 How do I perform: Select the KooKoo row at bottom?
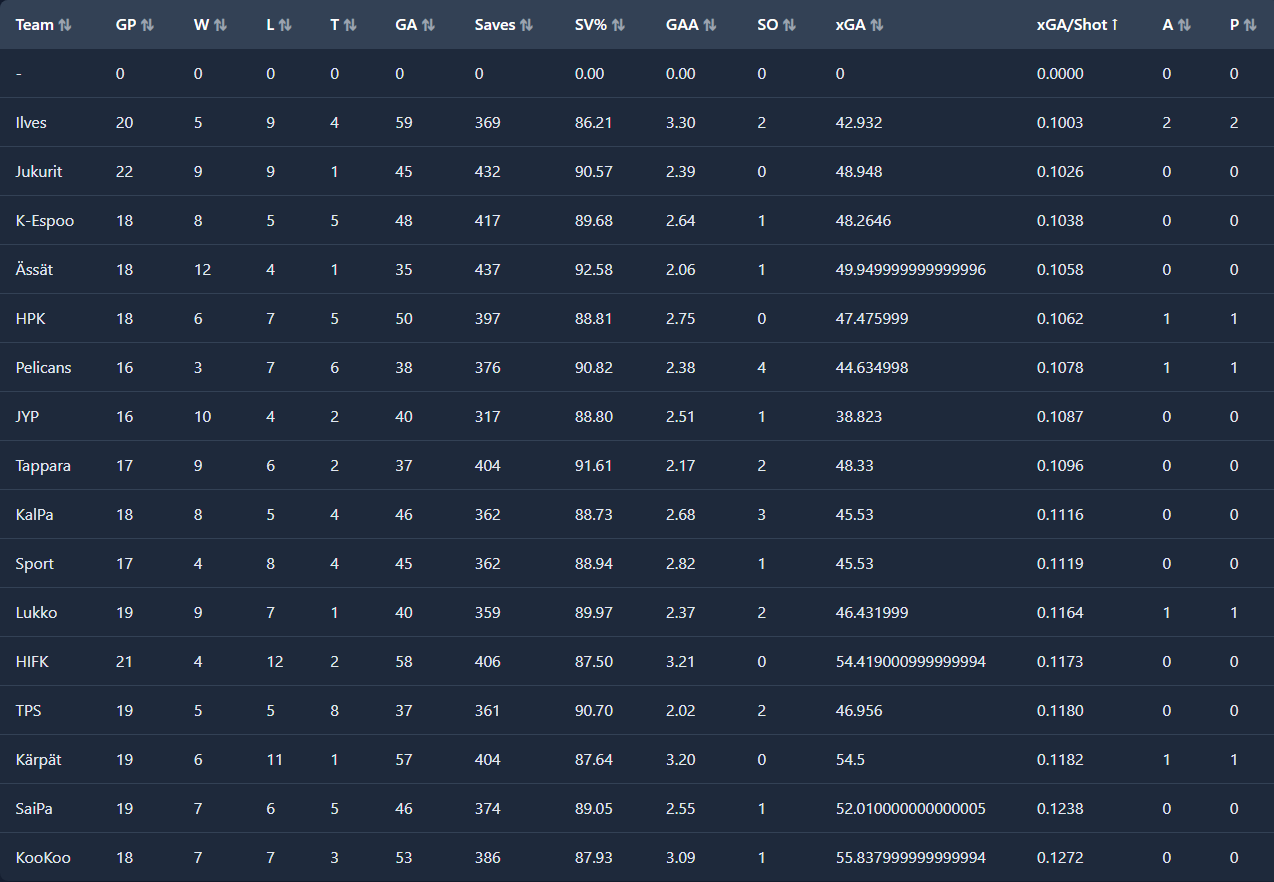click(43, 858)
